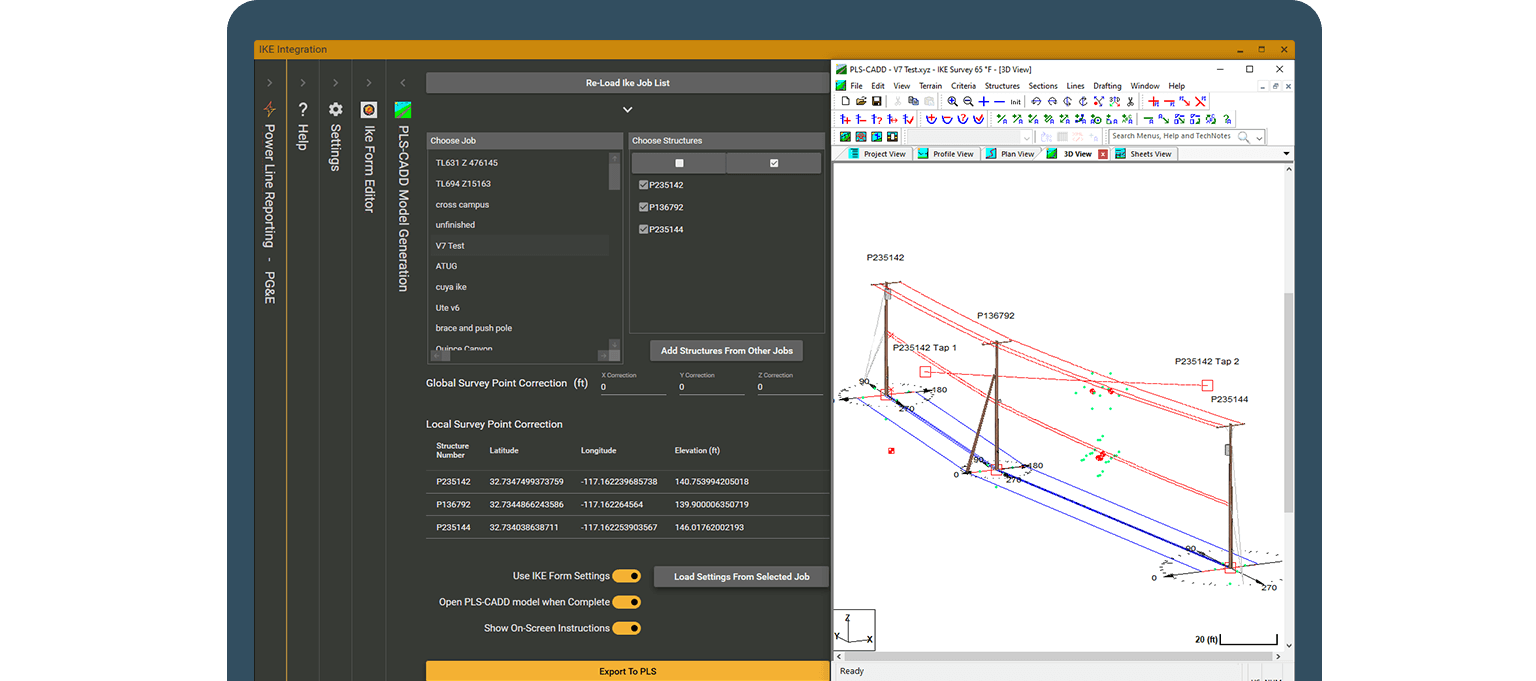This screenshot has height=681, width=1536.
Task: Save the project with the floppy disk icon
Action: pyautogui.click(x=877, y=101)
